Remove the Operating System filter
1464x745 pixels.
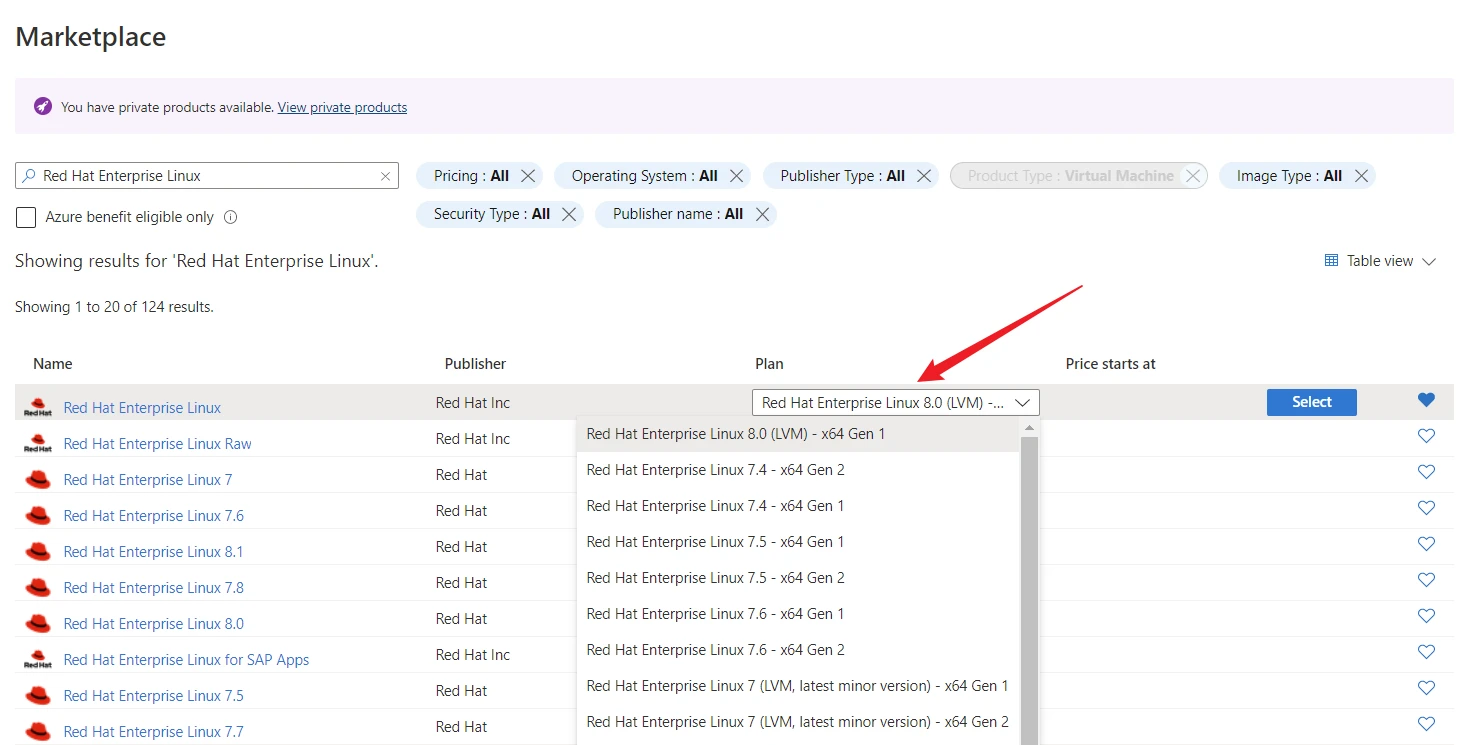(737, 176)
